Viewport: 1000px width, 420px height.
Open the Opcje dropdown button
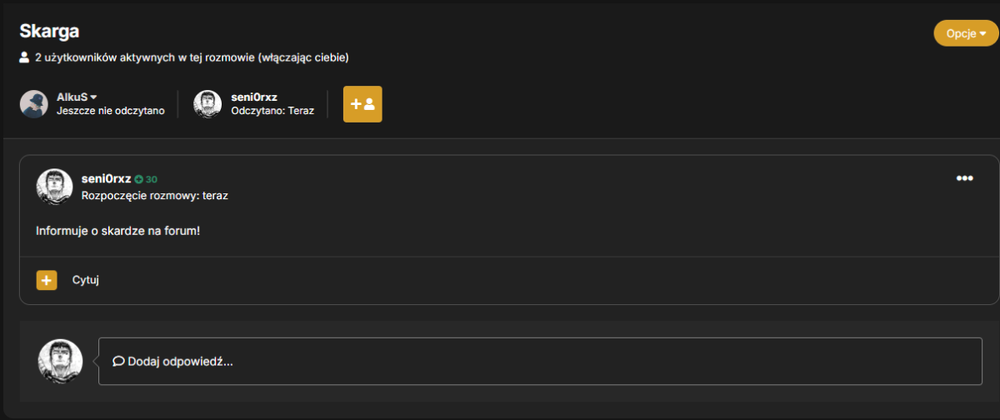tap(966, 34)
